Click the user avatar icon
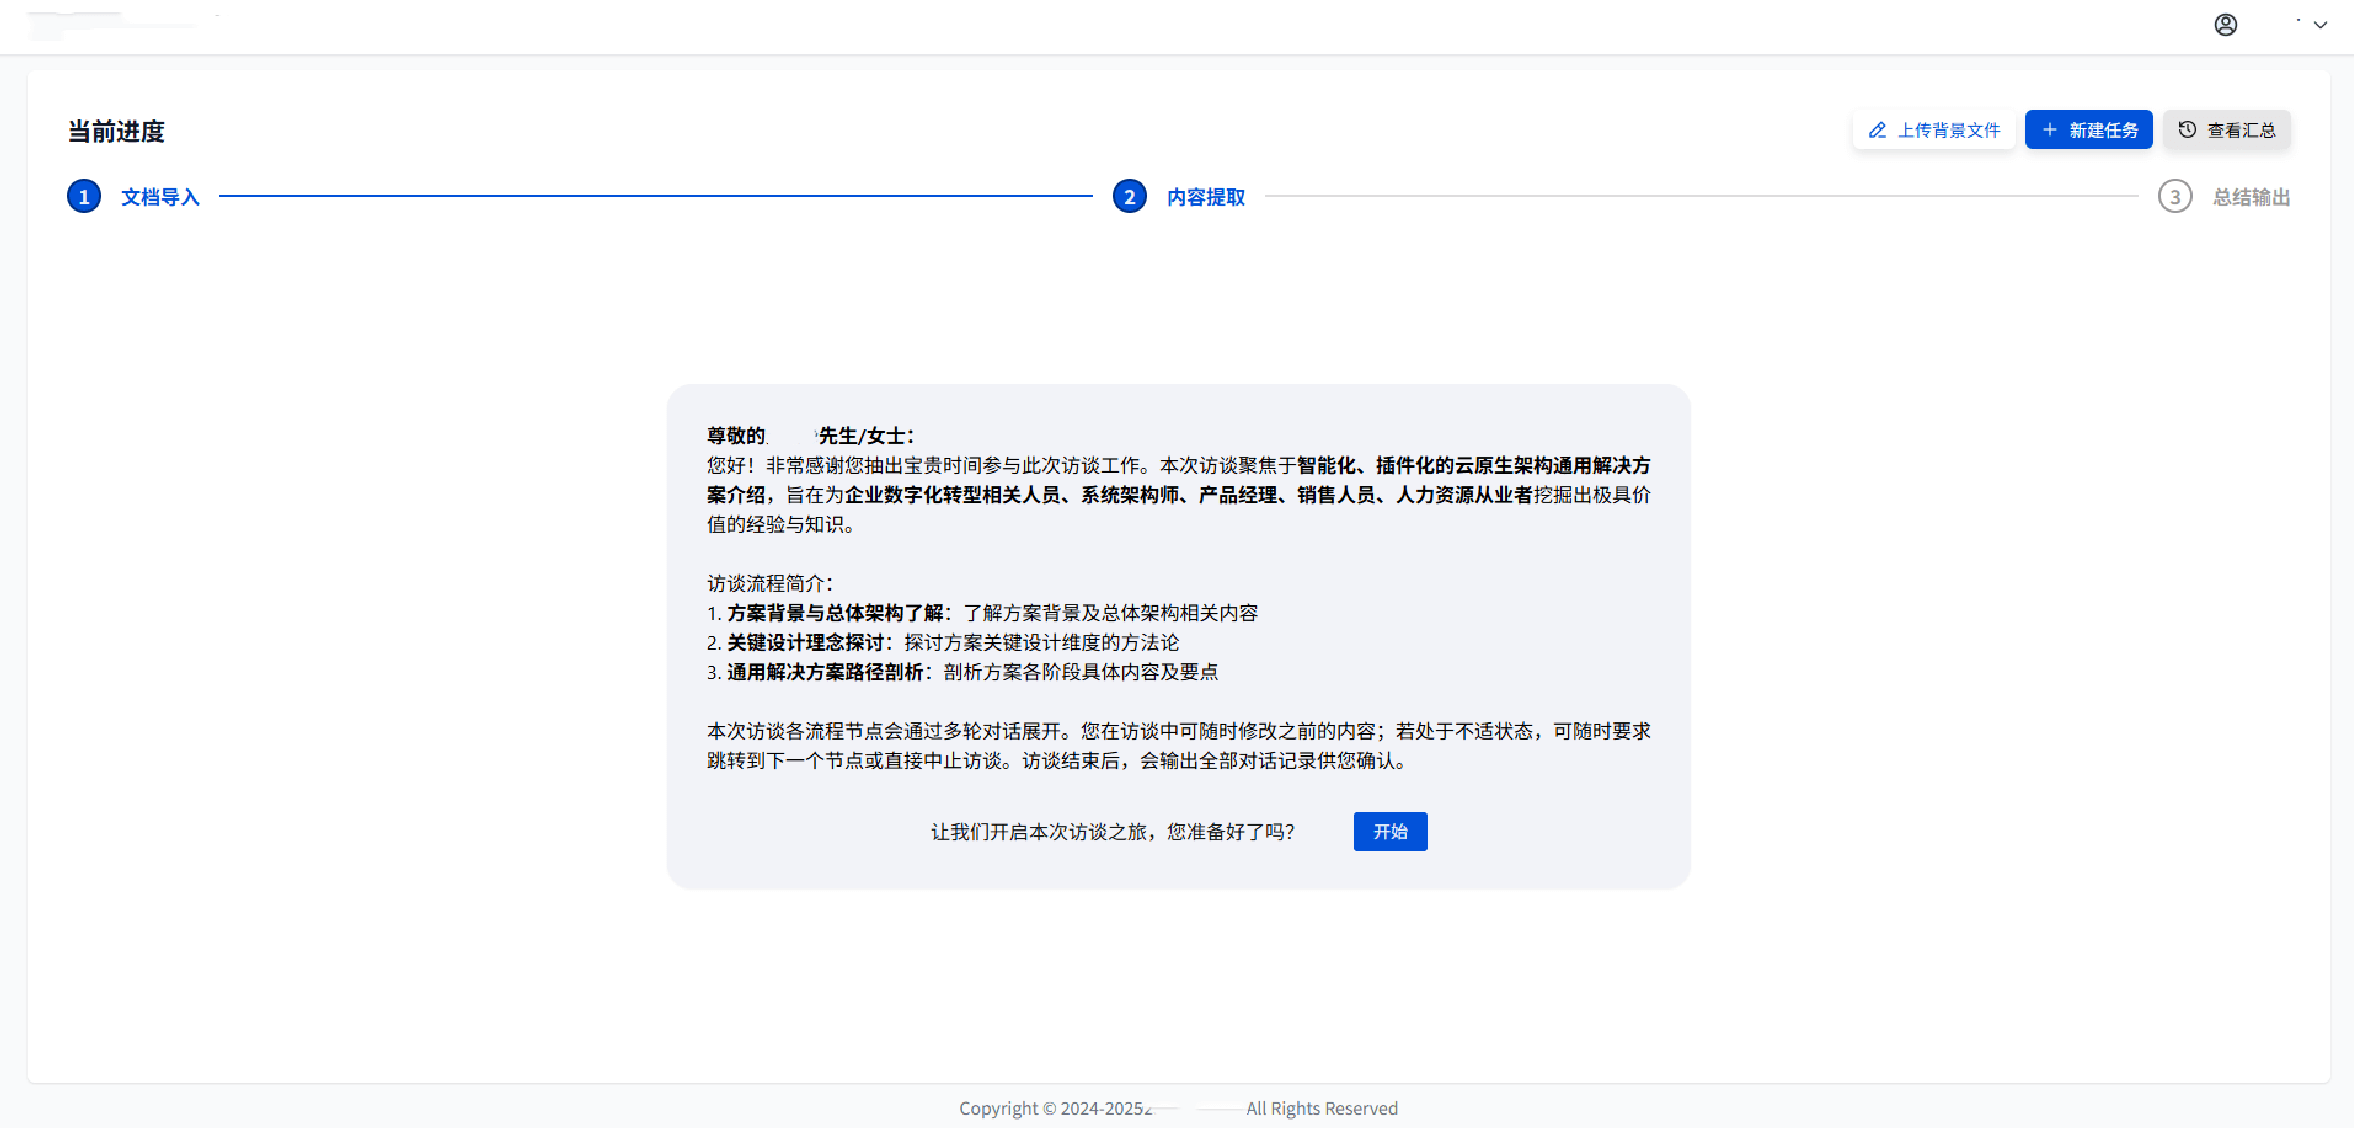The width and height of the screenshot is (2354, 1128). pos(2227,25)
